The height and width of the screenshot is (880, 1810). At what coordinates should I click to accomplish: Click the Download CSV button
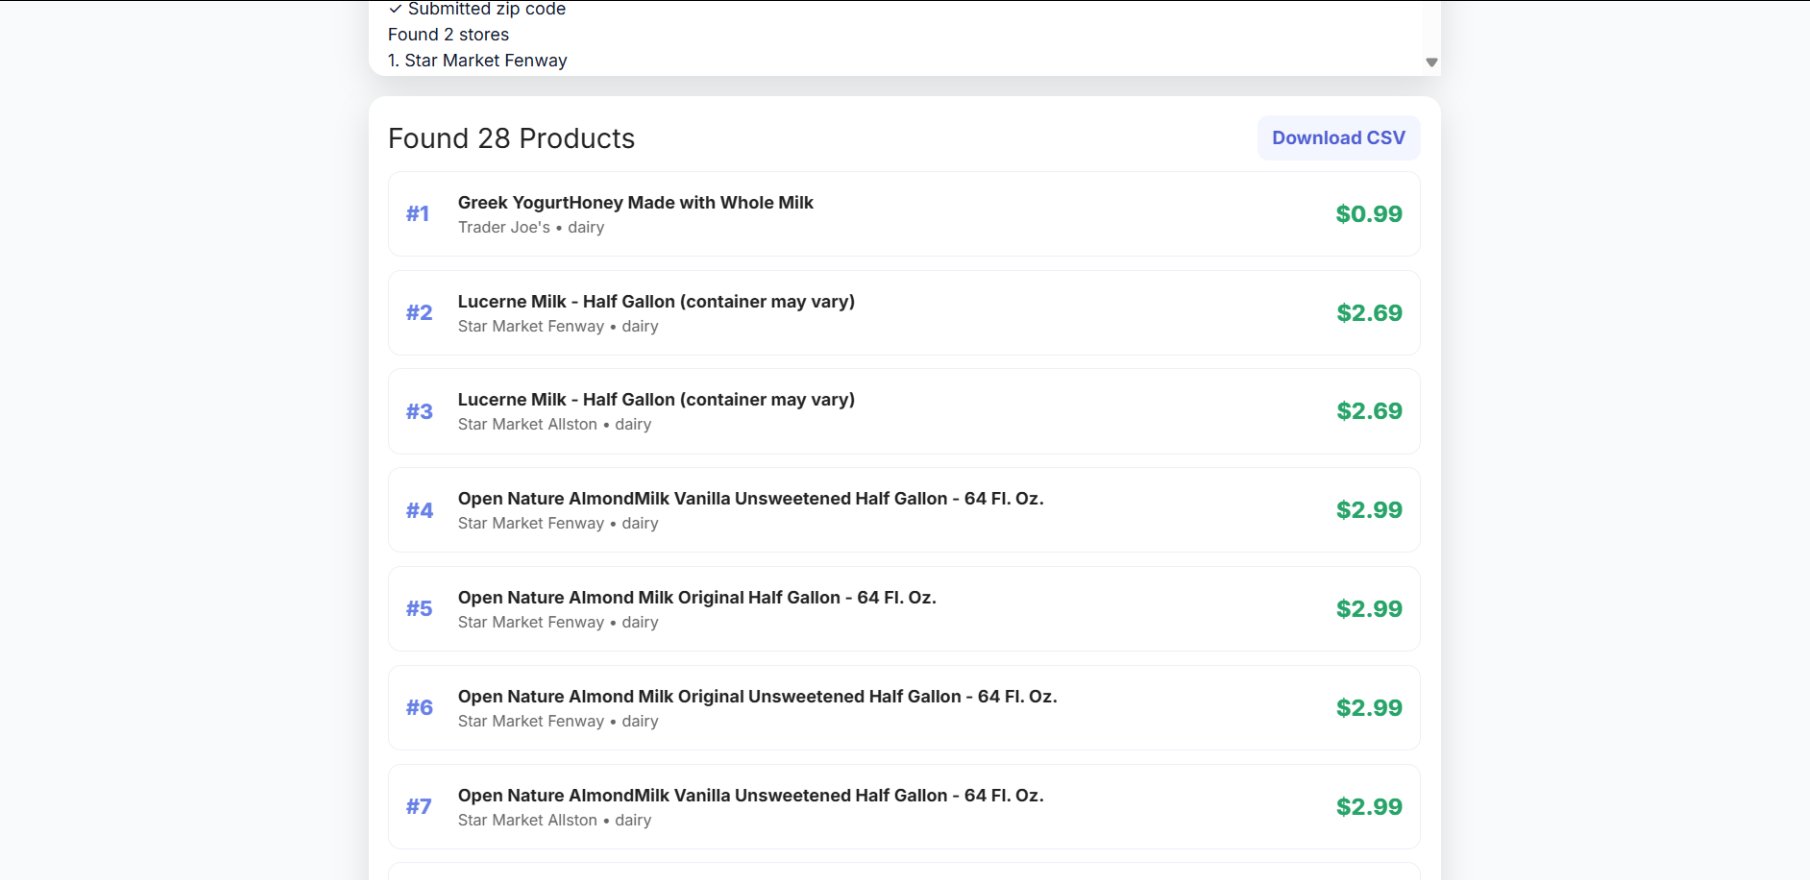click(1338, 138)
